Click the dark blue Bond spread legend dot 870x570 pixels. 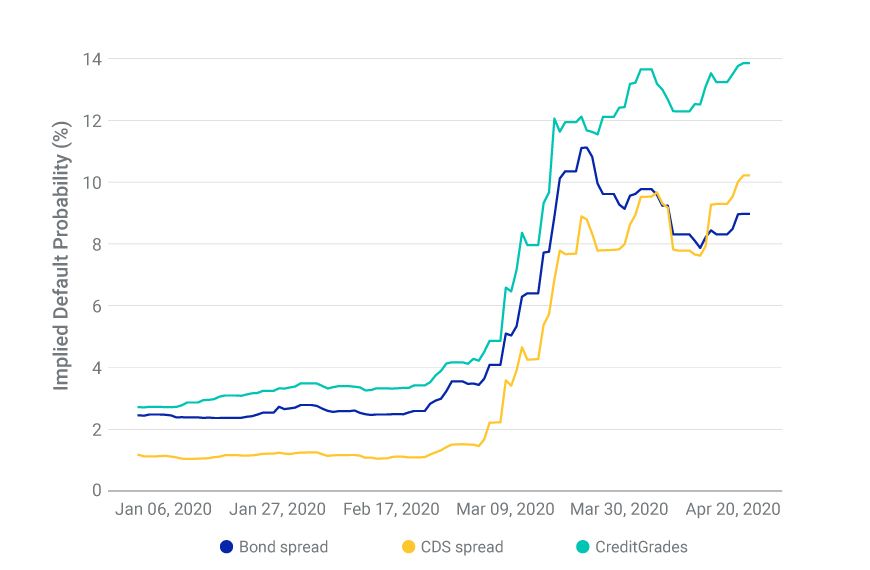pos(226,547)
